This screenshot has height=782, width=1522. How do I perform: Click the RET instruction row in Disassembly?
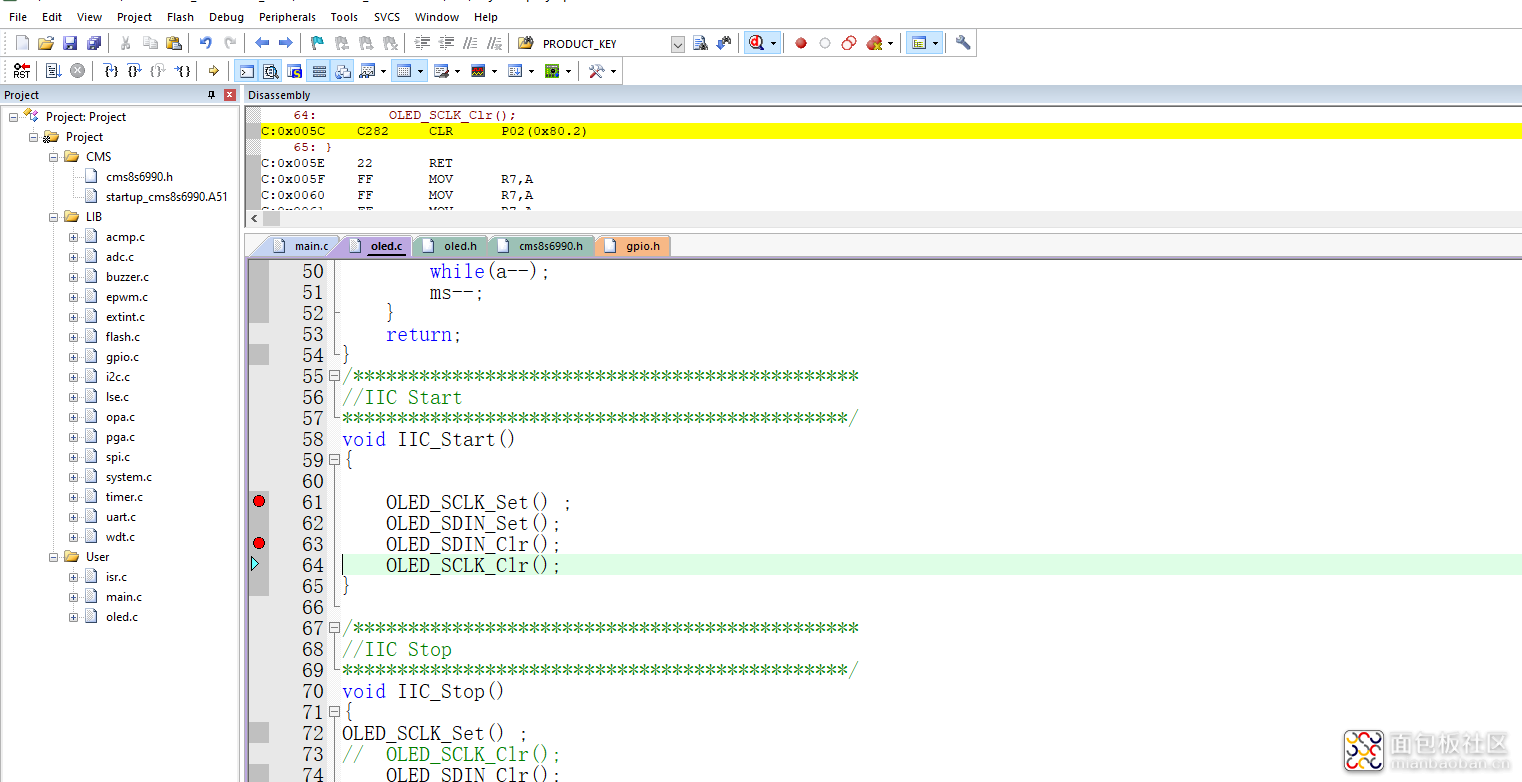(884, 163)
